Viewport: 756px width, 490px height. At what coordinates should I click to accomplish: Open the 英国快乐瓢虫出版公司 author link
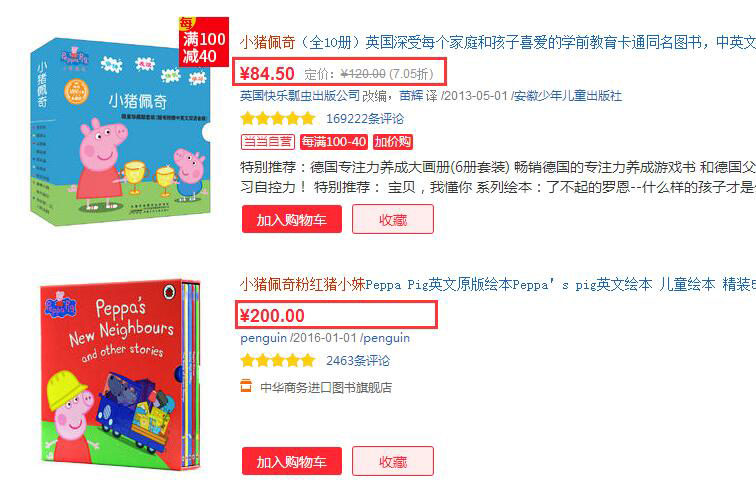(300, 96)
